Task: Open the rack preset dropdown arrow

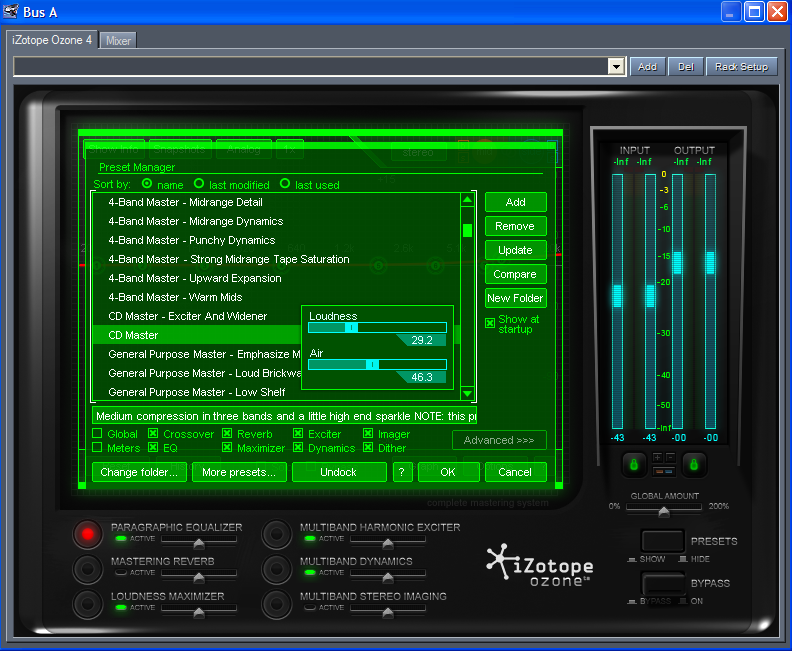Action: point(616,66)
